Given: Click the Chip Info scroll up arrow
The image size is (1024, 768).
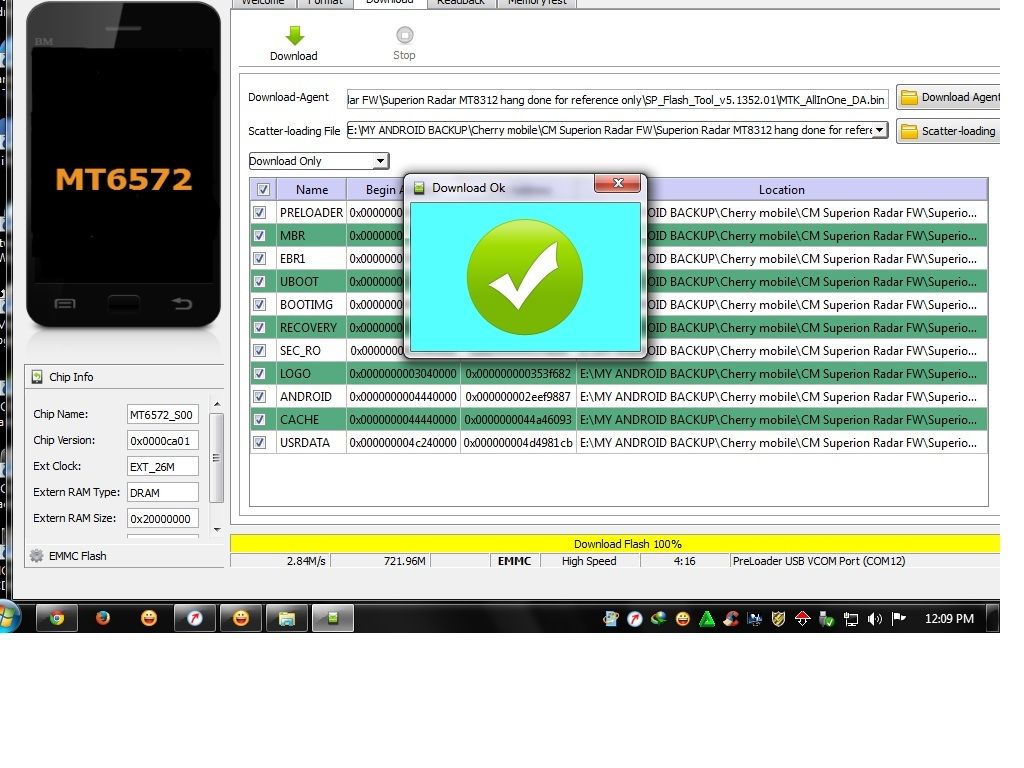Looking at the screenshot, I should tap(217, 404).
